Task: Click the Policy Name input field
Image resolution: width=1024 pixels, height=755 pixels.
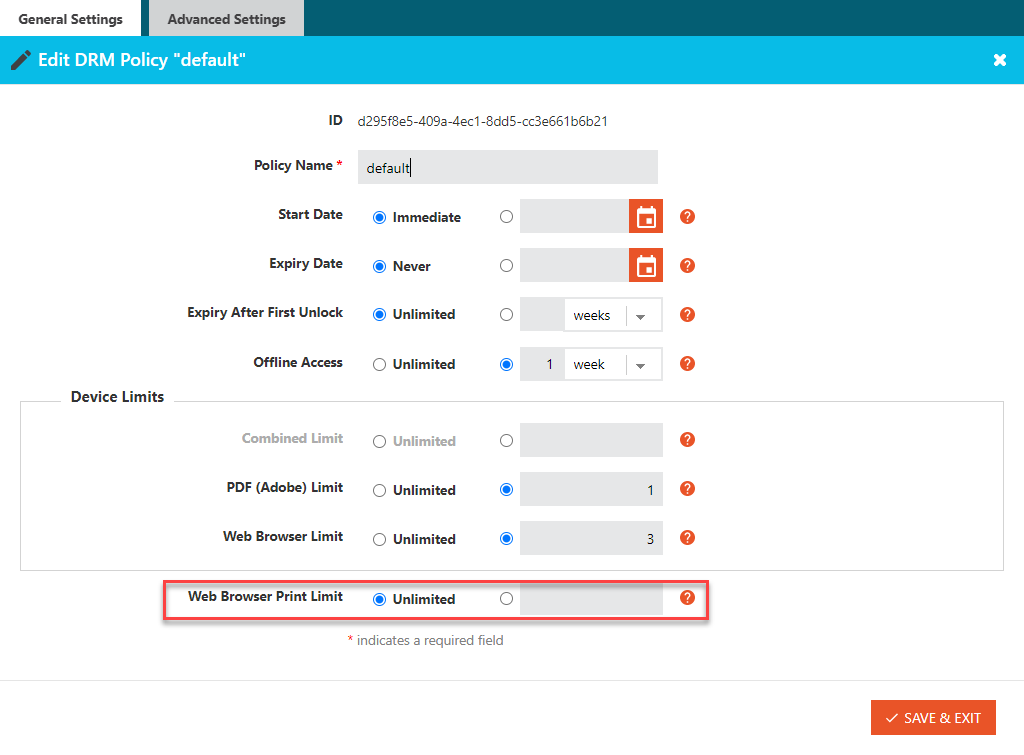Action: [507, 167]
